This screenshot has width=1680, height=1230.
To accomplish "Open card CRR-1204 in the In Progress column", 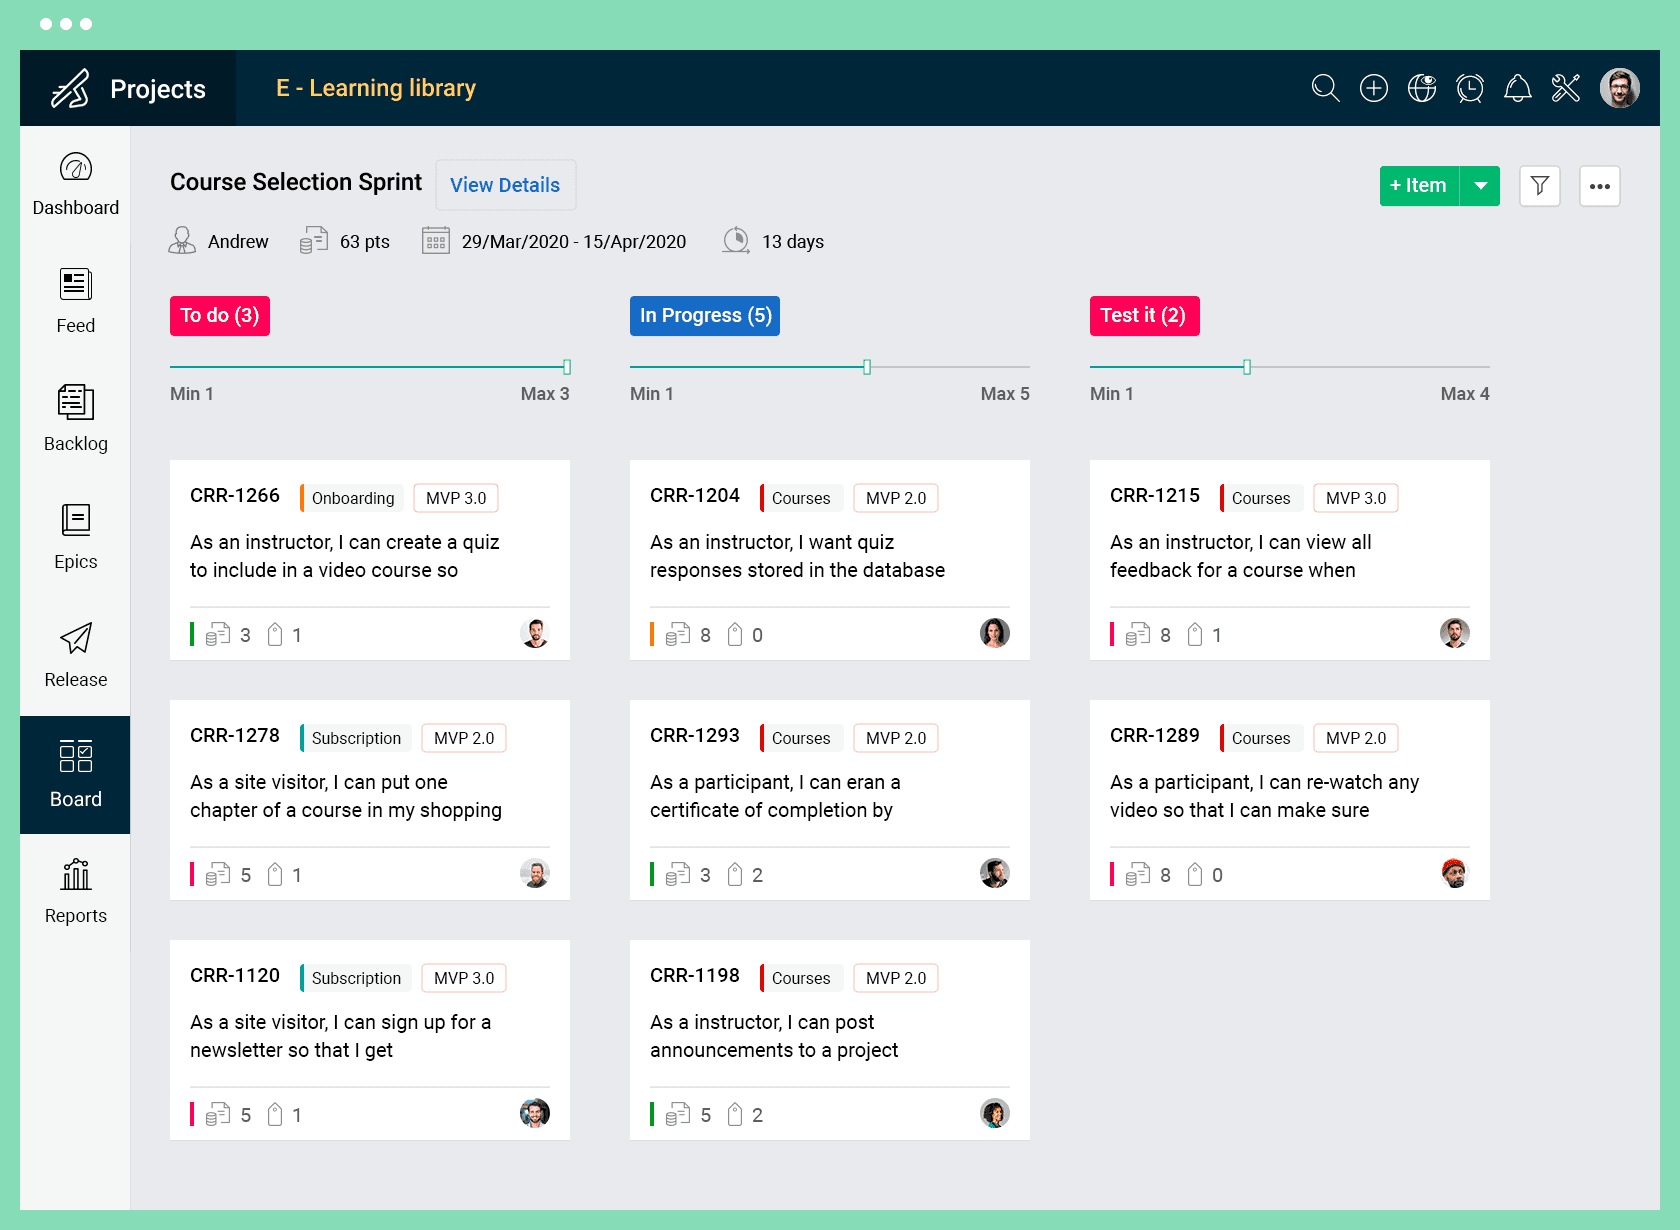I will [x=830, y=556].
